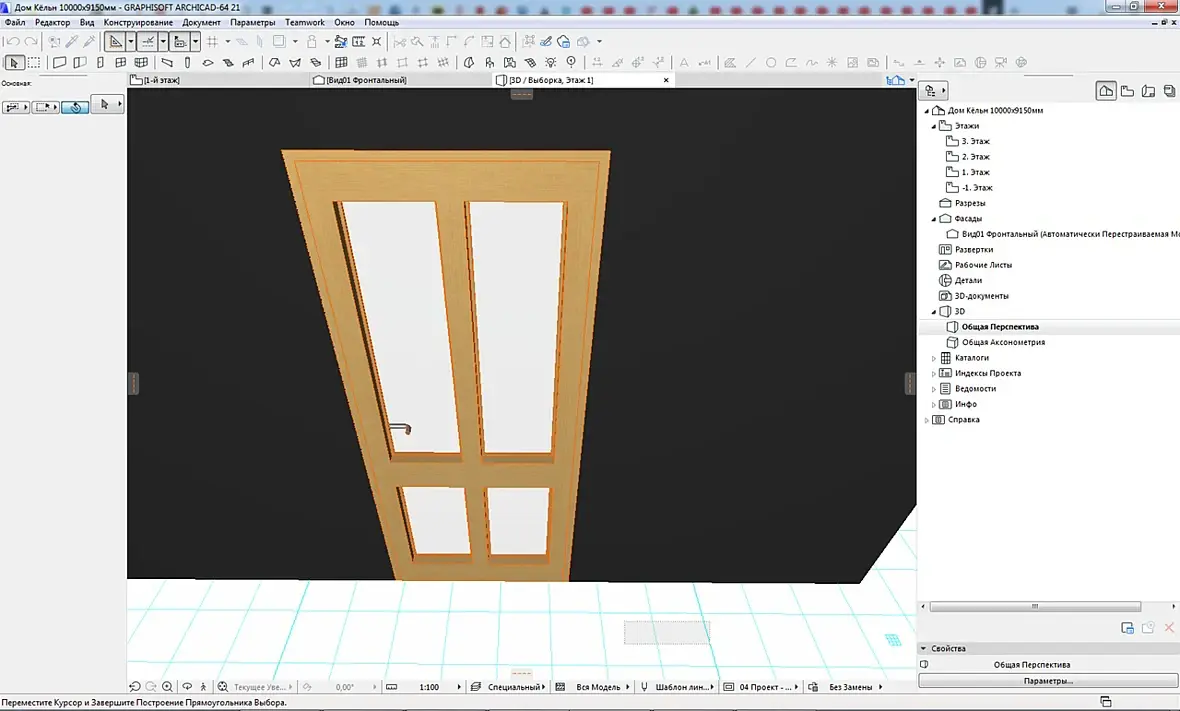Collapse the Этажи tree node
The image size is (1180, 711).
[935, 126]
